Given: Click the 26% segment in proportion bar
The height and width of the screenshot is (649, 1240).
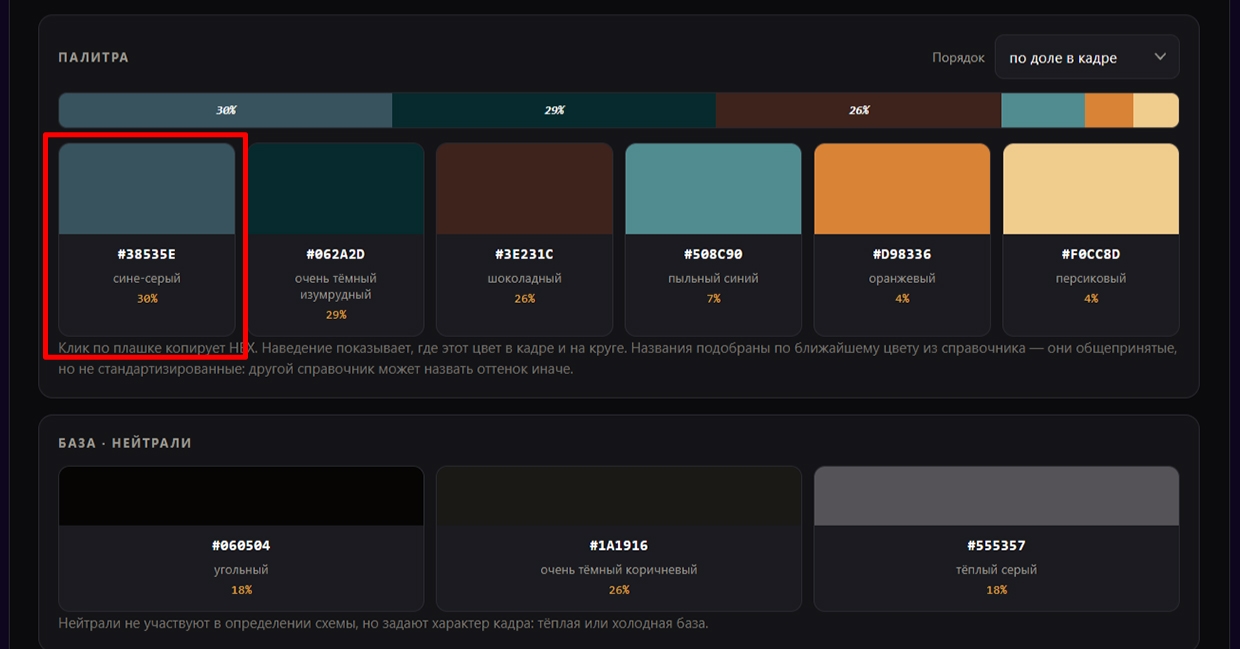Looking at the screenshot, I should click(858, 110).
